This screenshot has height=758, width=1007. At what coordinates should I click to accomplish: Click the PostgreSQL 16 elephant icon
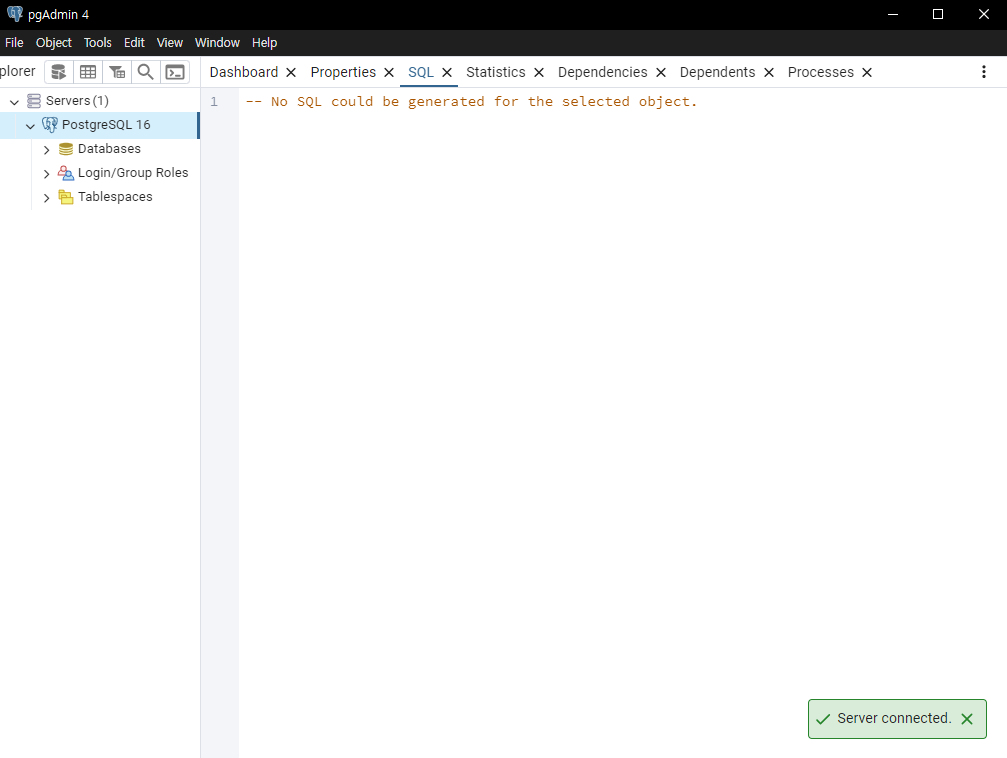(49, 125)
